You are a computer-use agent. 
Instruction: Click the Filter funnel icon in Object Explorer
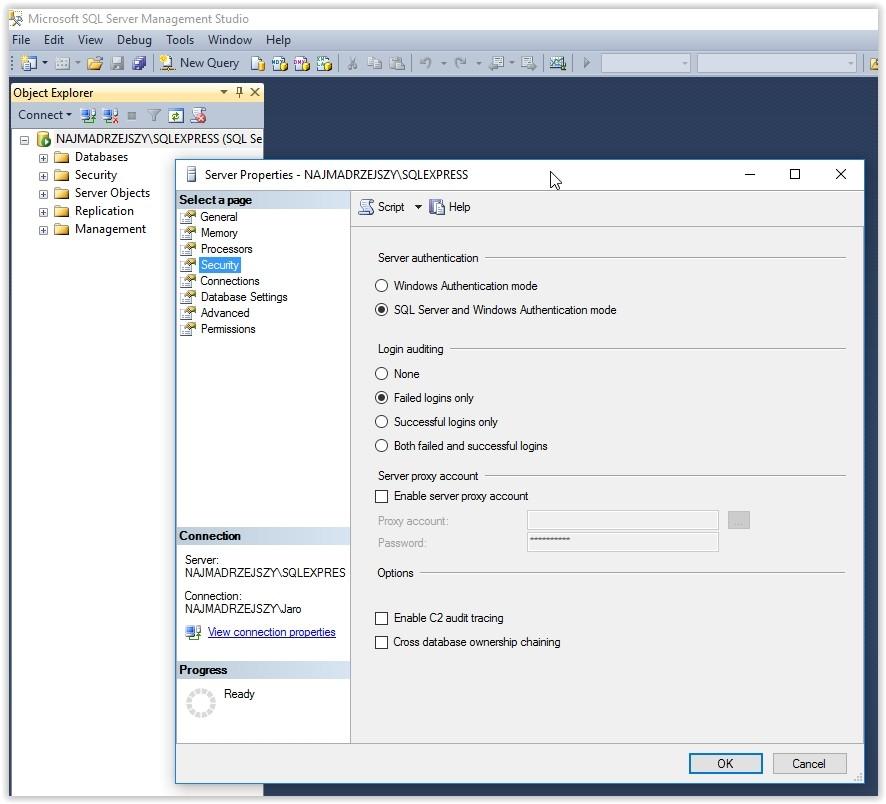point(154,116)
